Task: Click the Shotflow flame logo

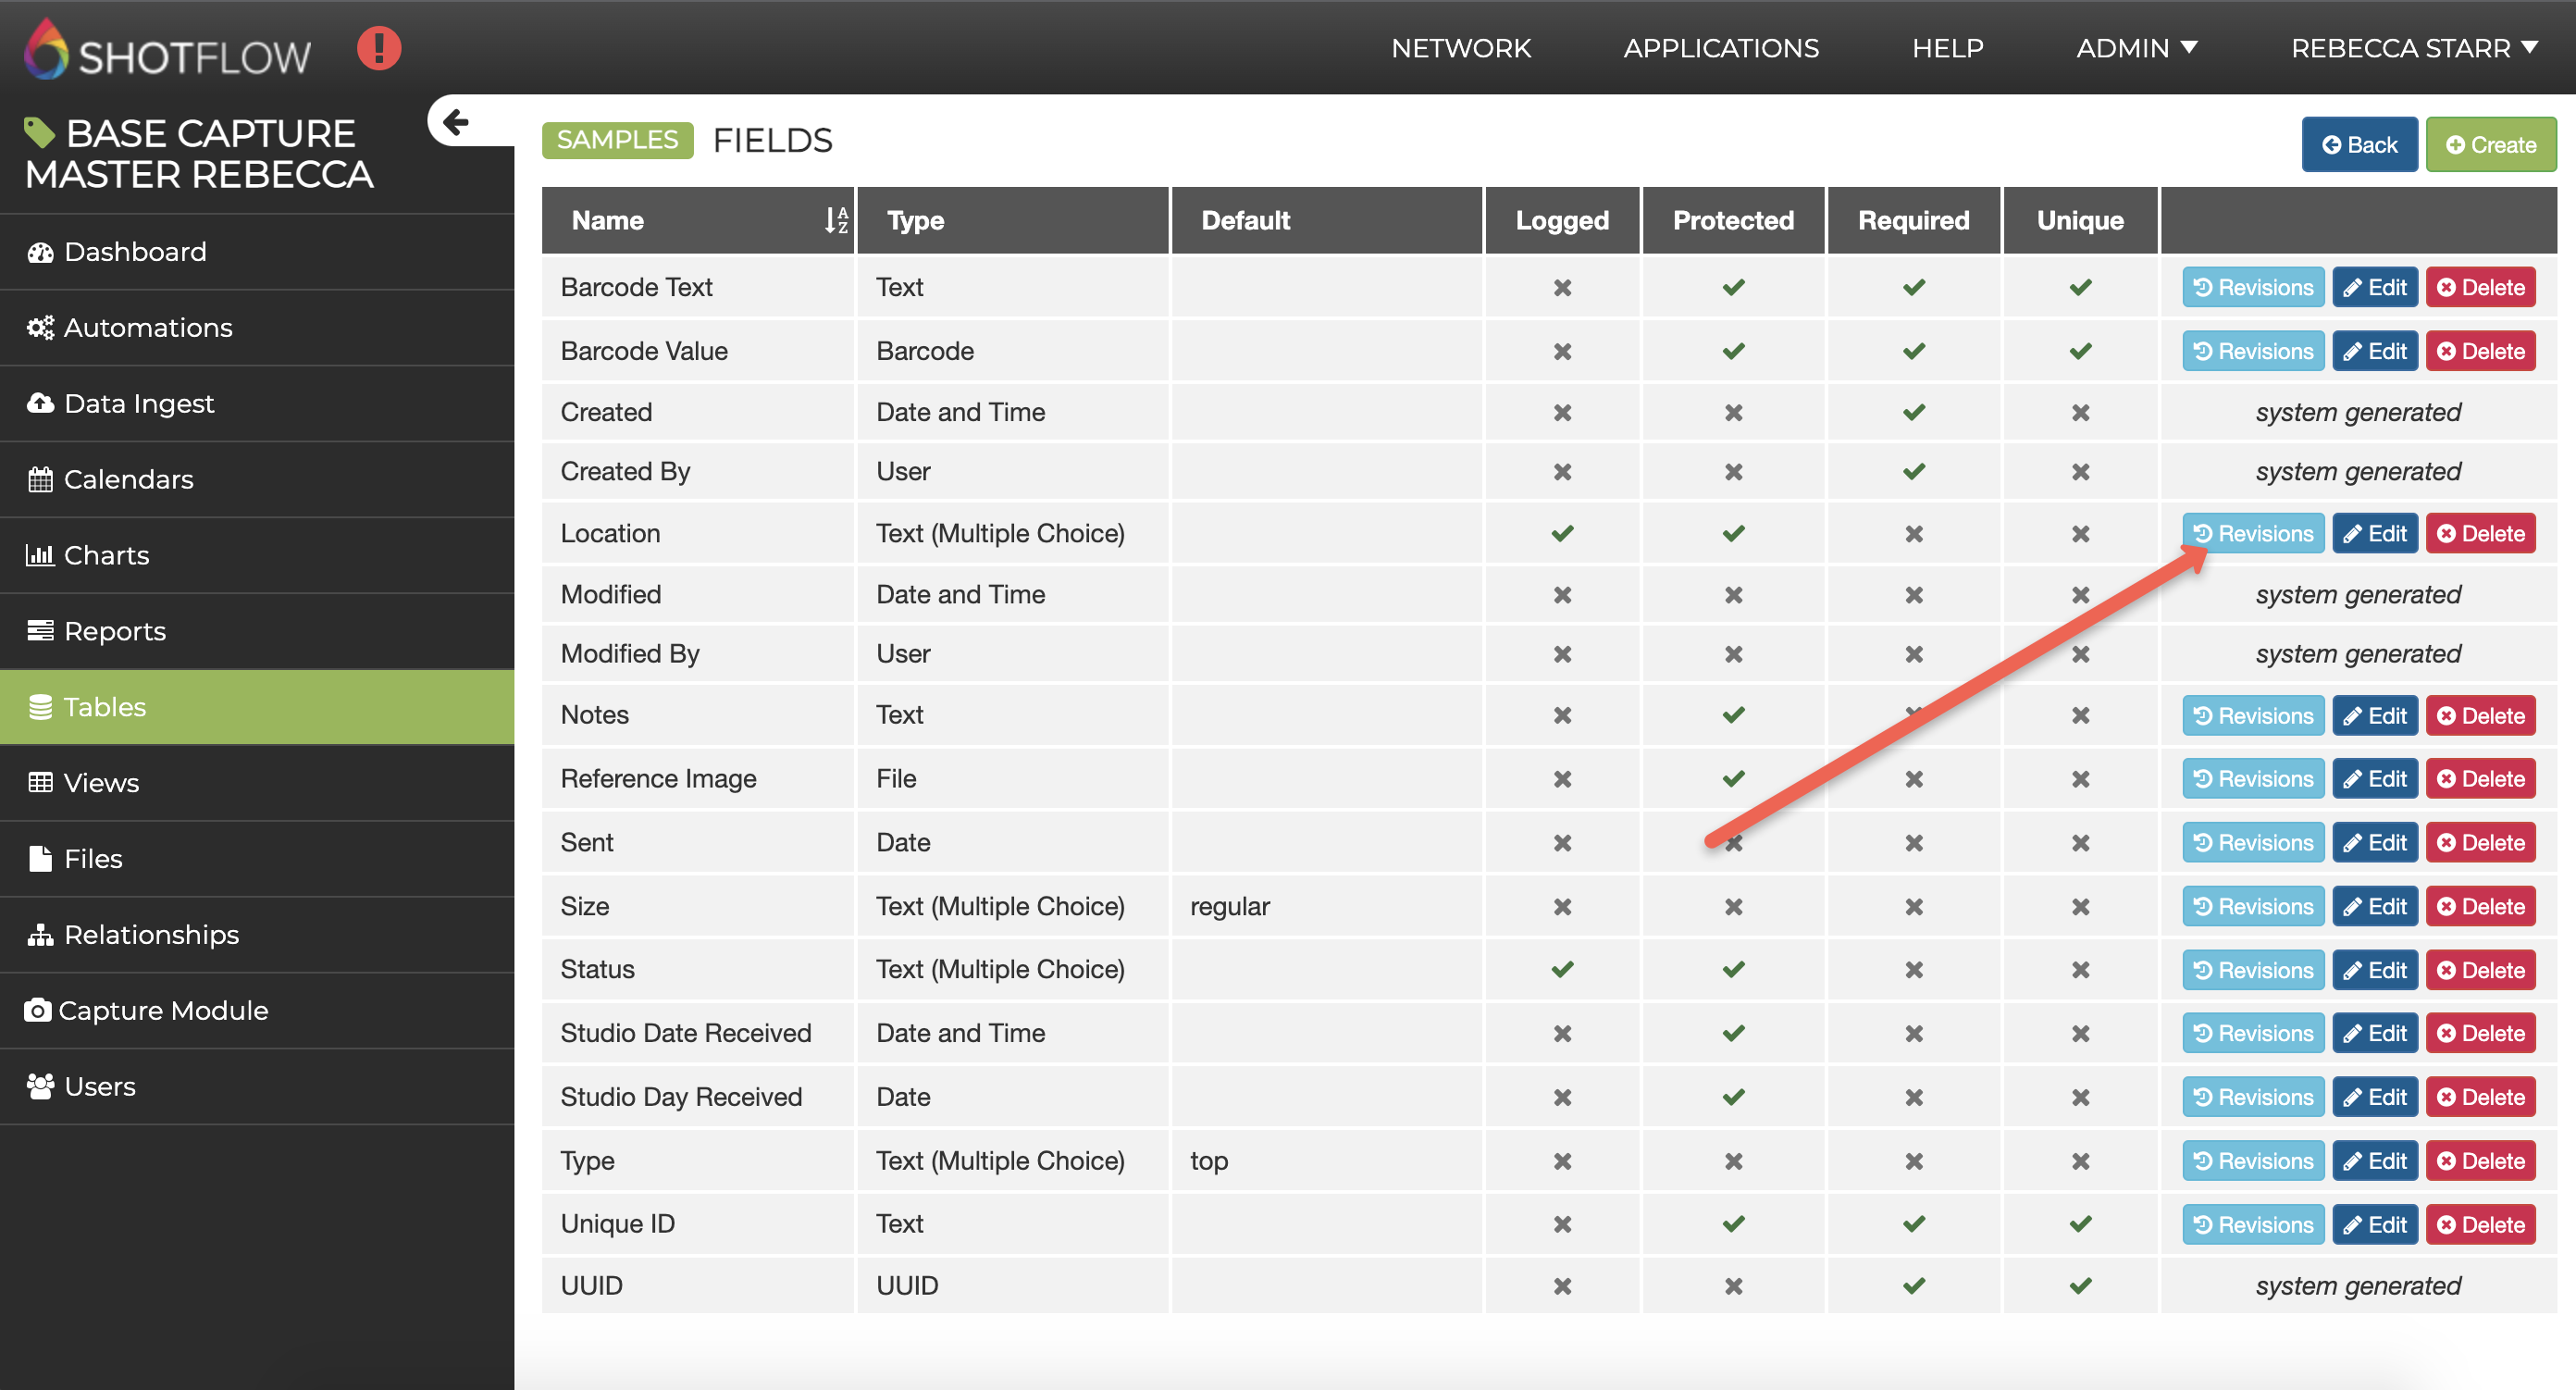Action: point(46,48)
